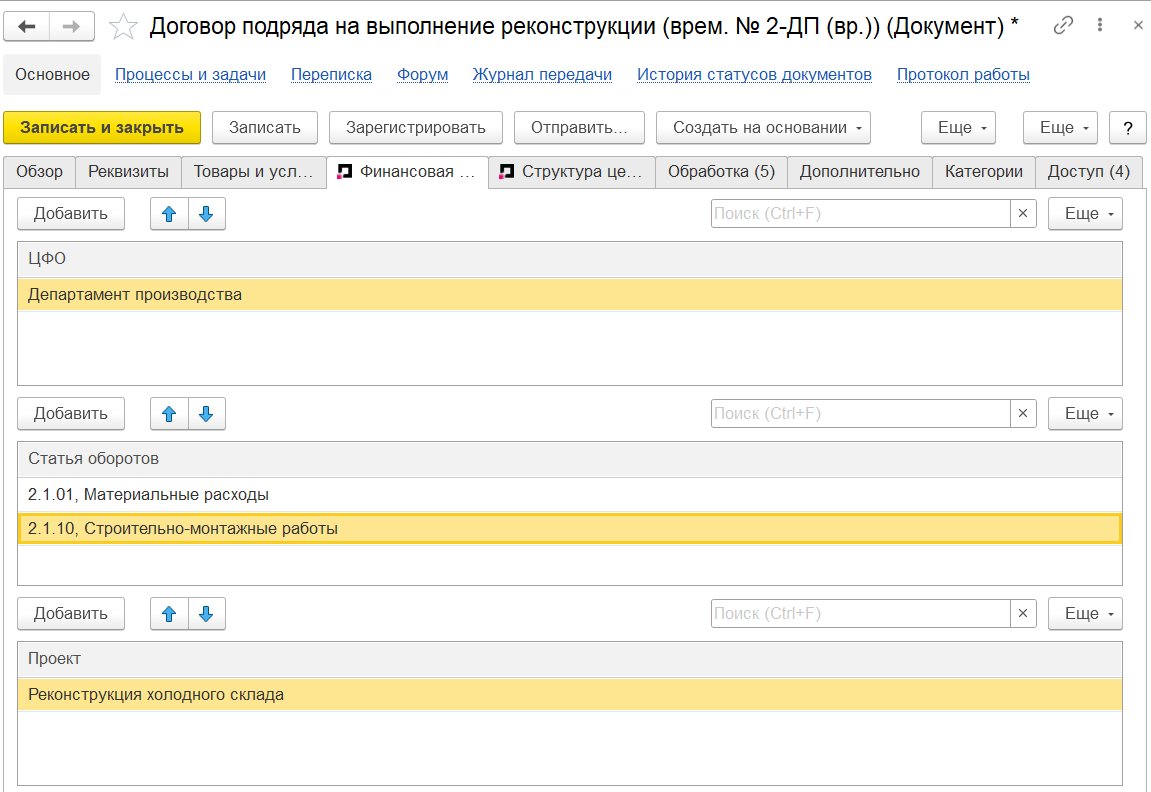
Task: Open the Переписка link
Action: [331, 75]
